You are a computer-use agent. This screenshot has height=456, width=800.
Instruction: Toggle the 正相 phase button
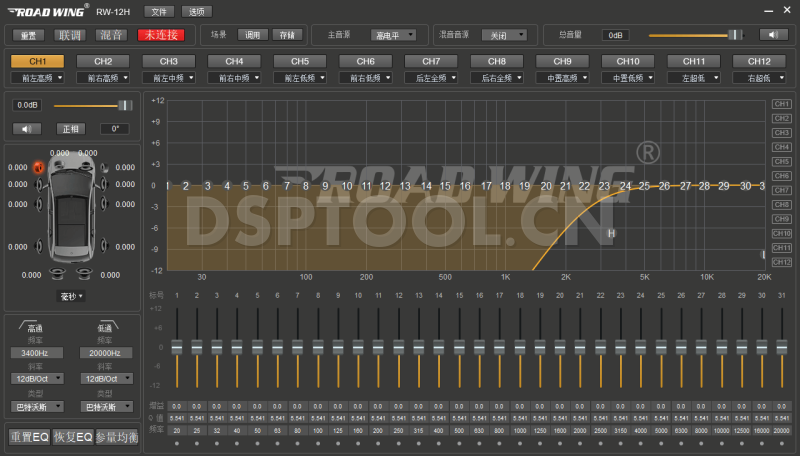[71, 128]
